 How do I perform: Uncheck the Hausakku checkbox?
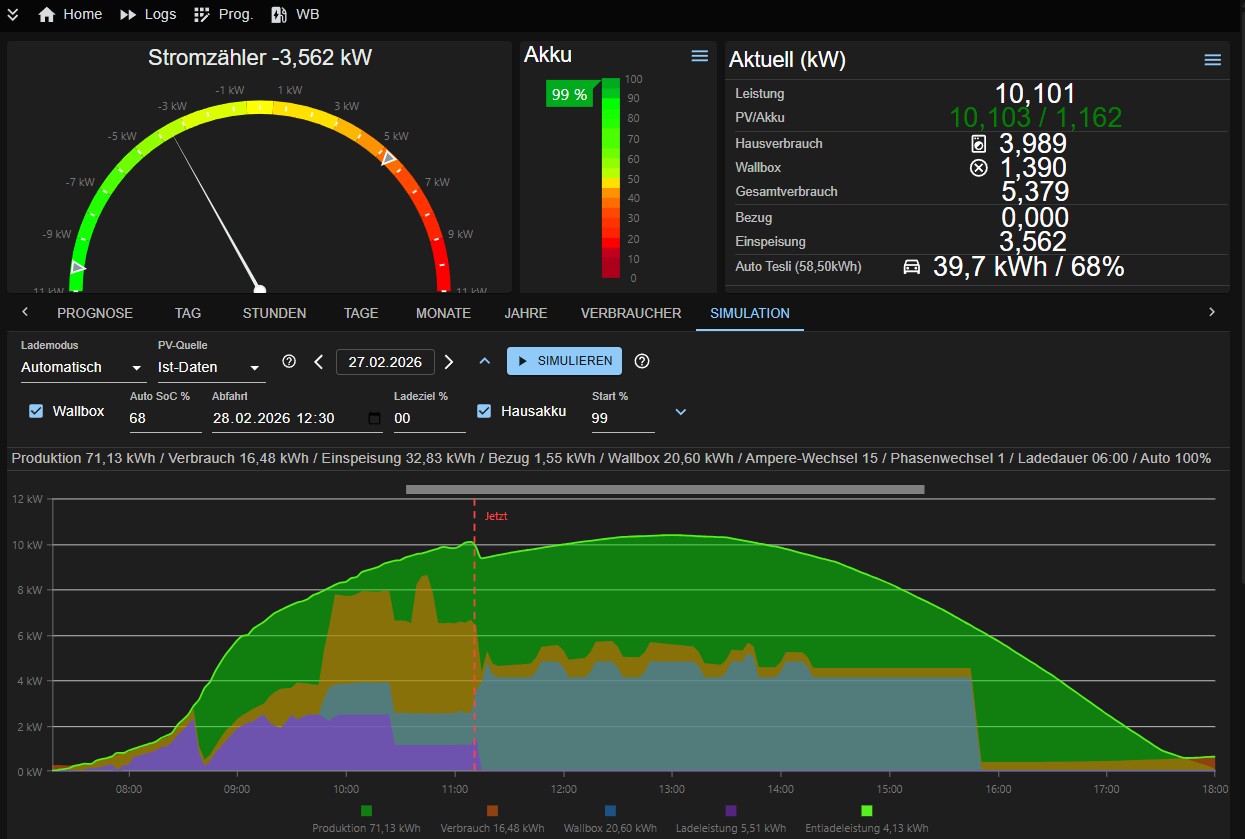click(484, 411)
